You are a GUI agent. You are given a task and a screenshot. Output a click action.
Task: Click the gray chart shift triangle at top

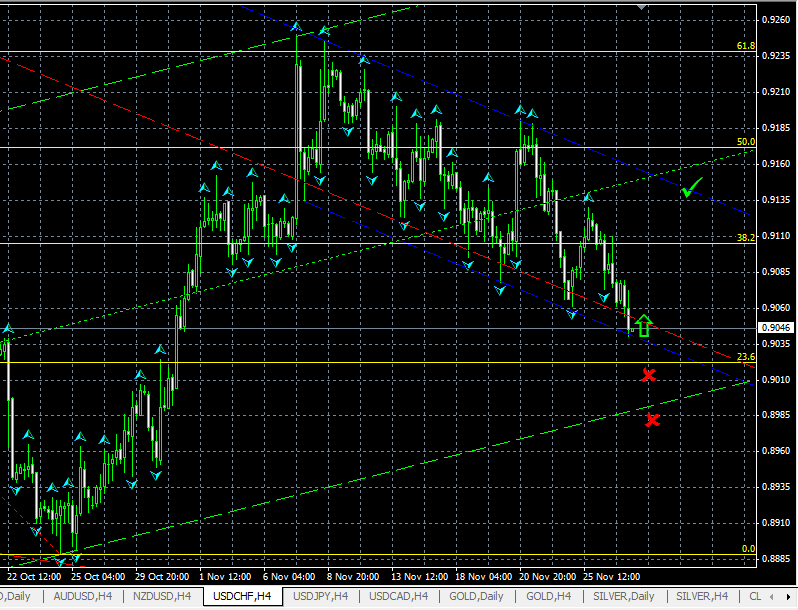[642, 6]
